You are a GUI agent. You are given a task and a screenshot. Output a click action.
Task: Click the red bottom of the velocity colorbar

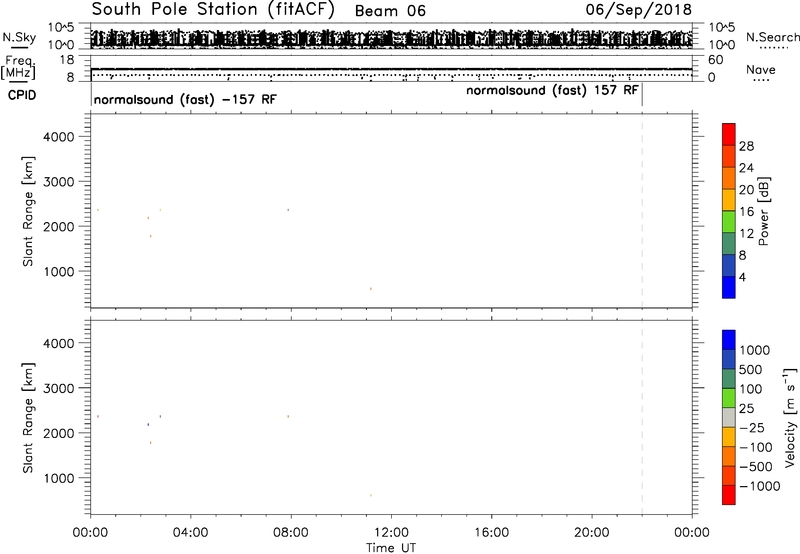(729, 495)
